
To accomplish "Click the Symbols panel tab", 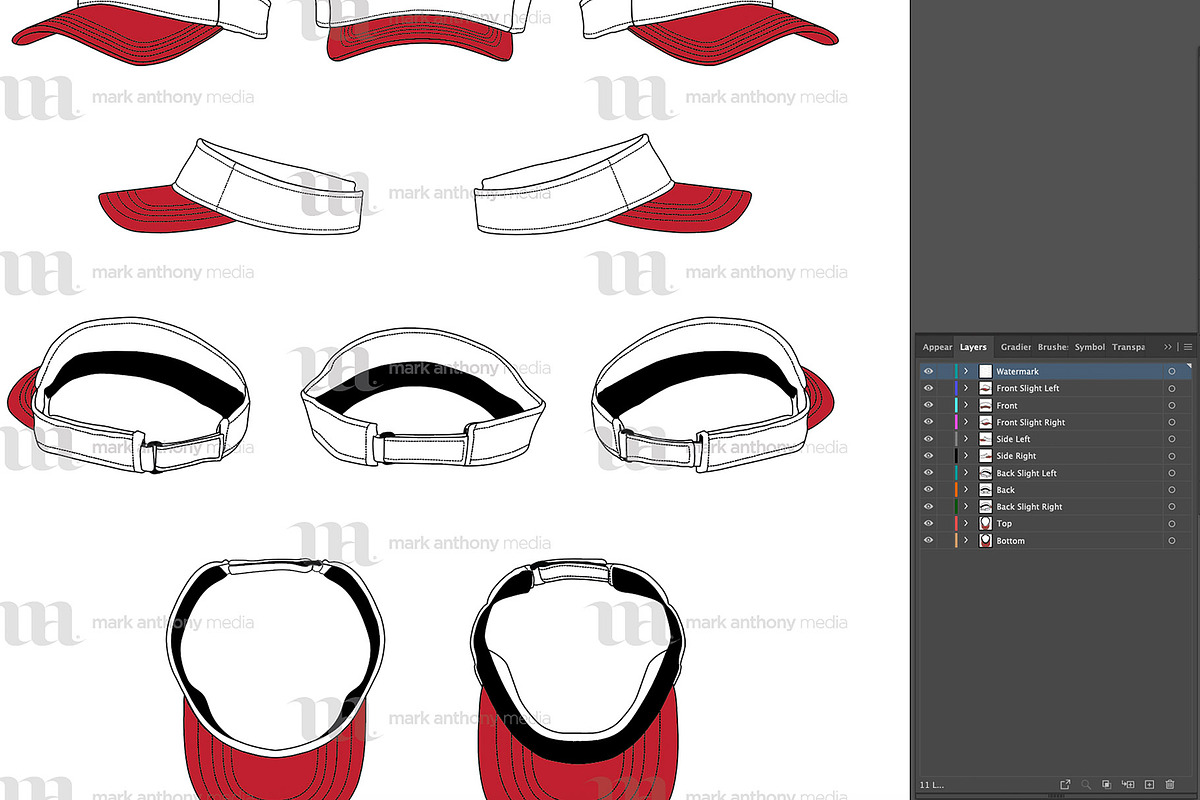I will coord(1089,347).
